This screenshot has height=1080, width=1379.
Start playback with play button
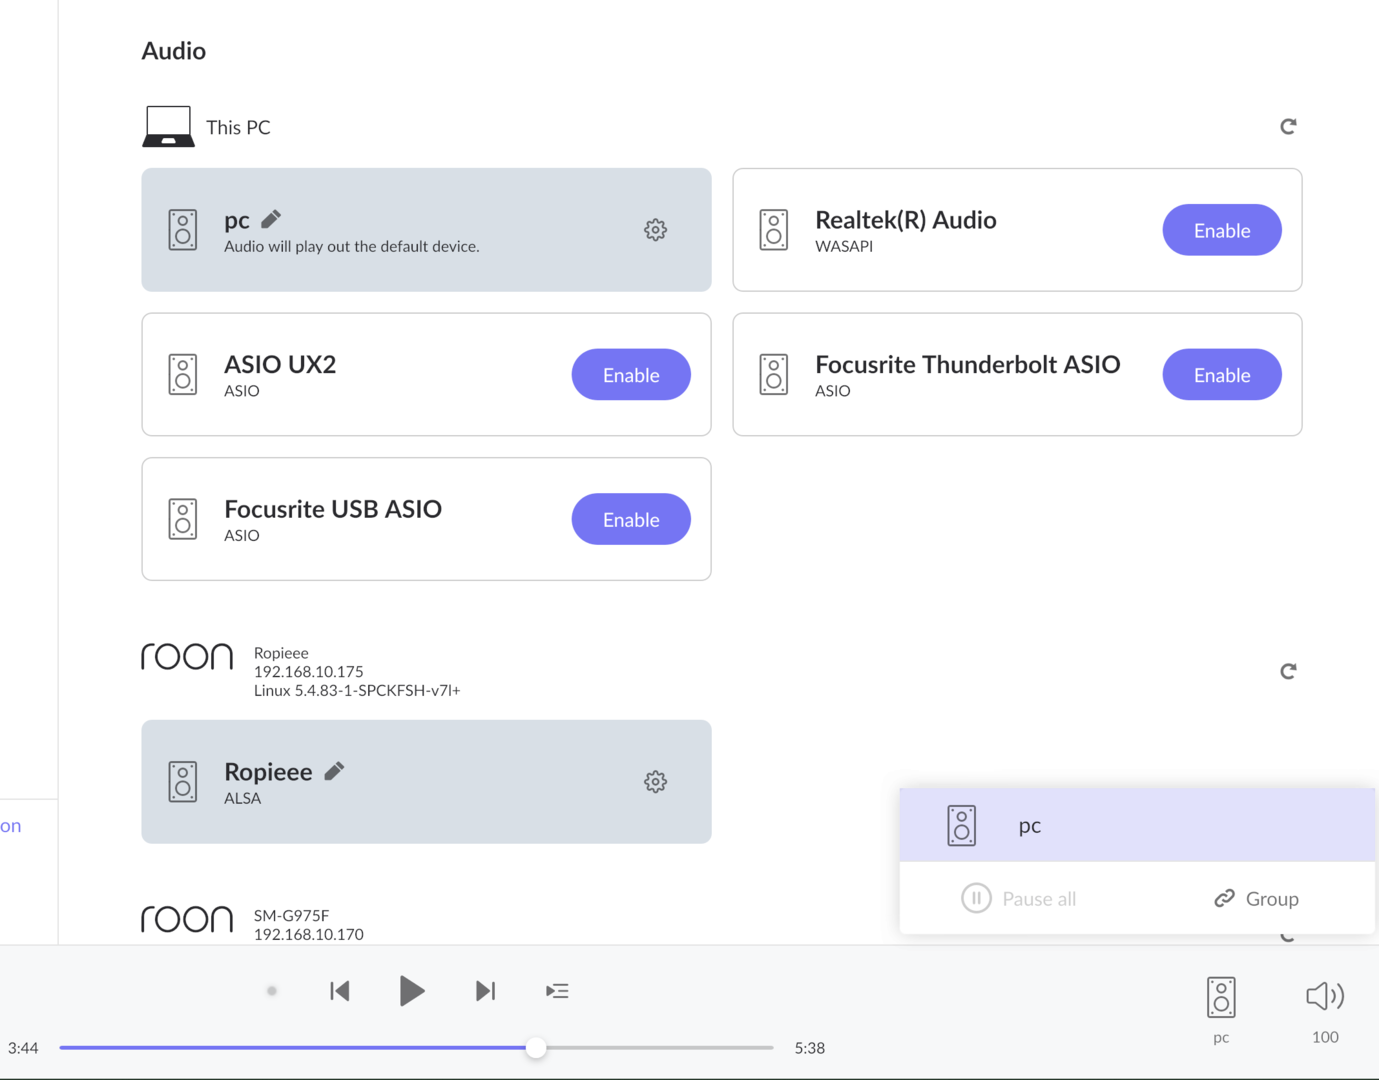(412, 991)
